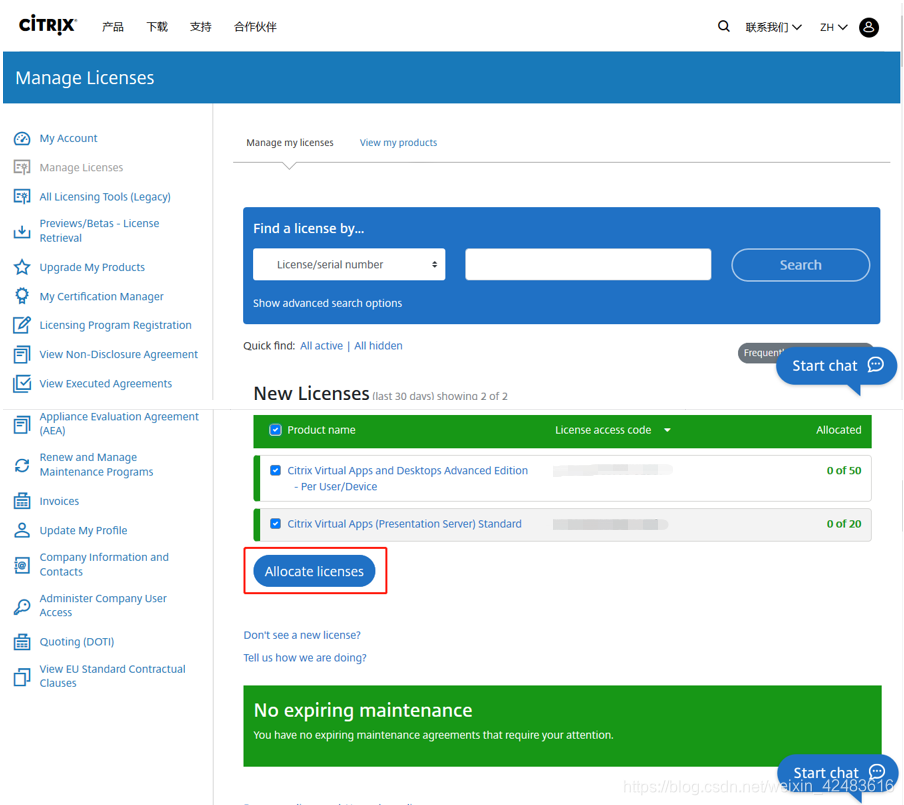Click the Allocate licenses button
Screen dimensions: 904x805
click(x=314, y=571)
